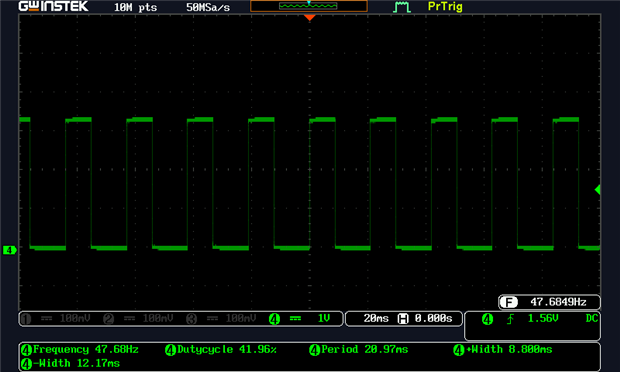Click the H horizontal position icon

(403, 319)
